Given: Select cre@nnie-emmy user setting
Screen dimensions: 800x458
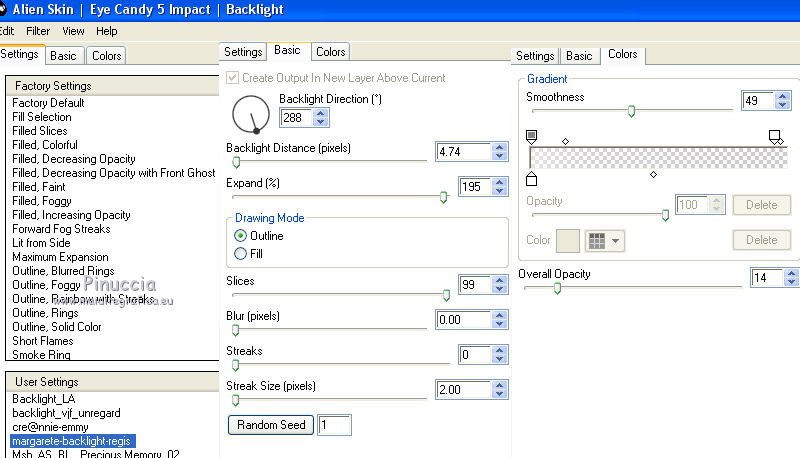Looking at the screenshot, I should coord(50,427).
